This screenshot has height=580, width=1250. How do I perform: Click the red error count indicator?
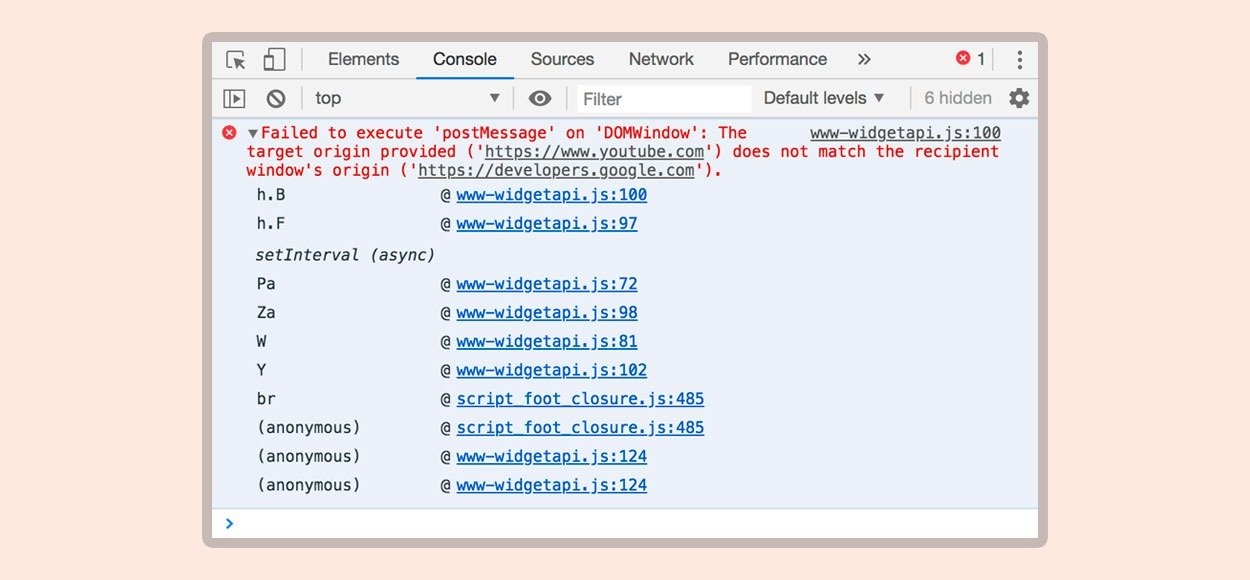pos(970,59)
